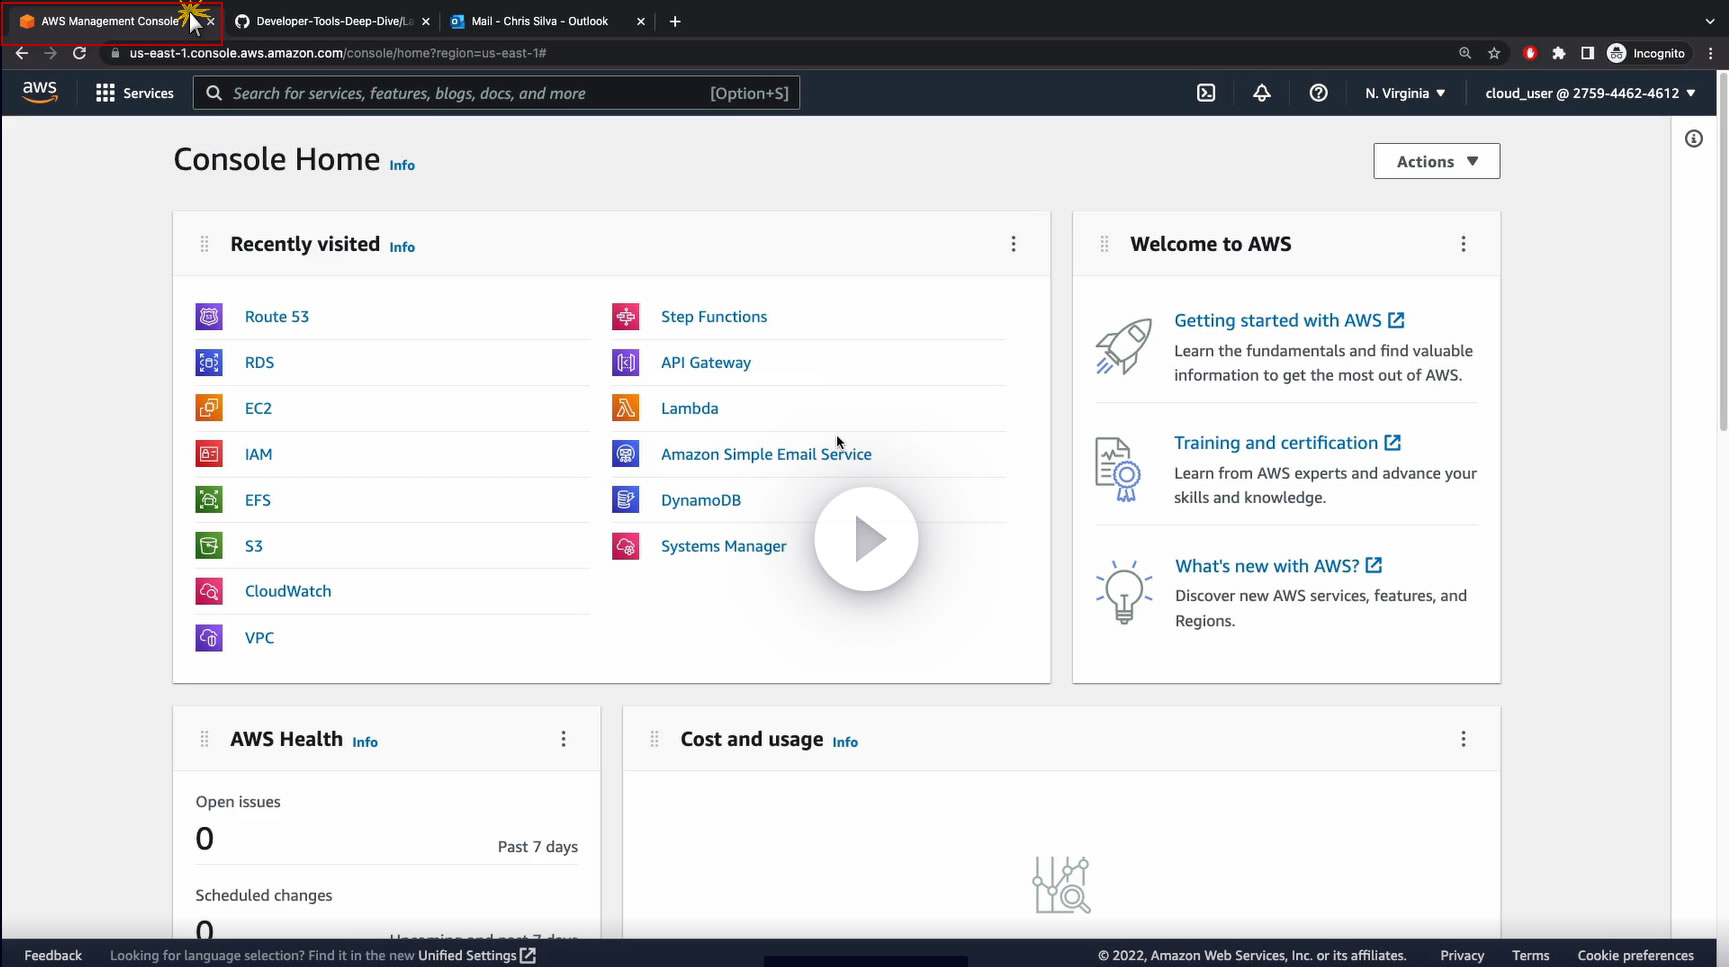Play the video with the center play button
The image size is (1729, 967).
pos(866,539)
